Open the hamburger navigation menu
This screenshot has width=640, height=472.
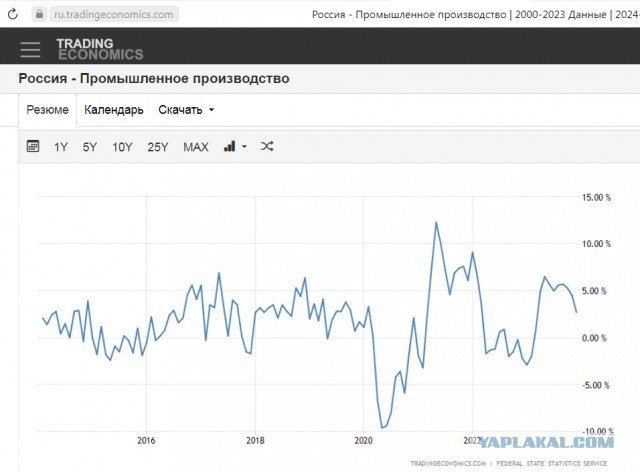(x=31, y=49)
